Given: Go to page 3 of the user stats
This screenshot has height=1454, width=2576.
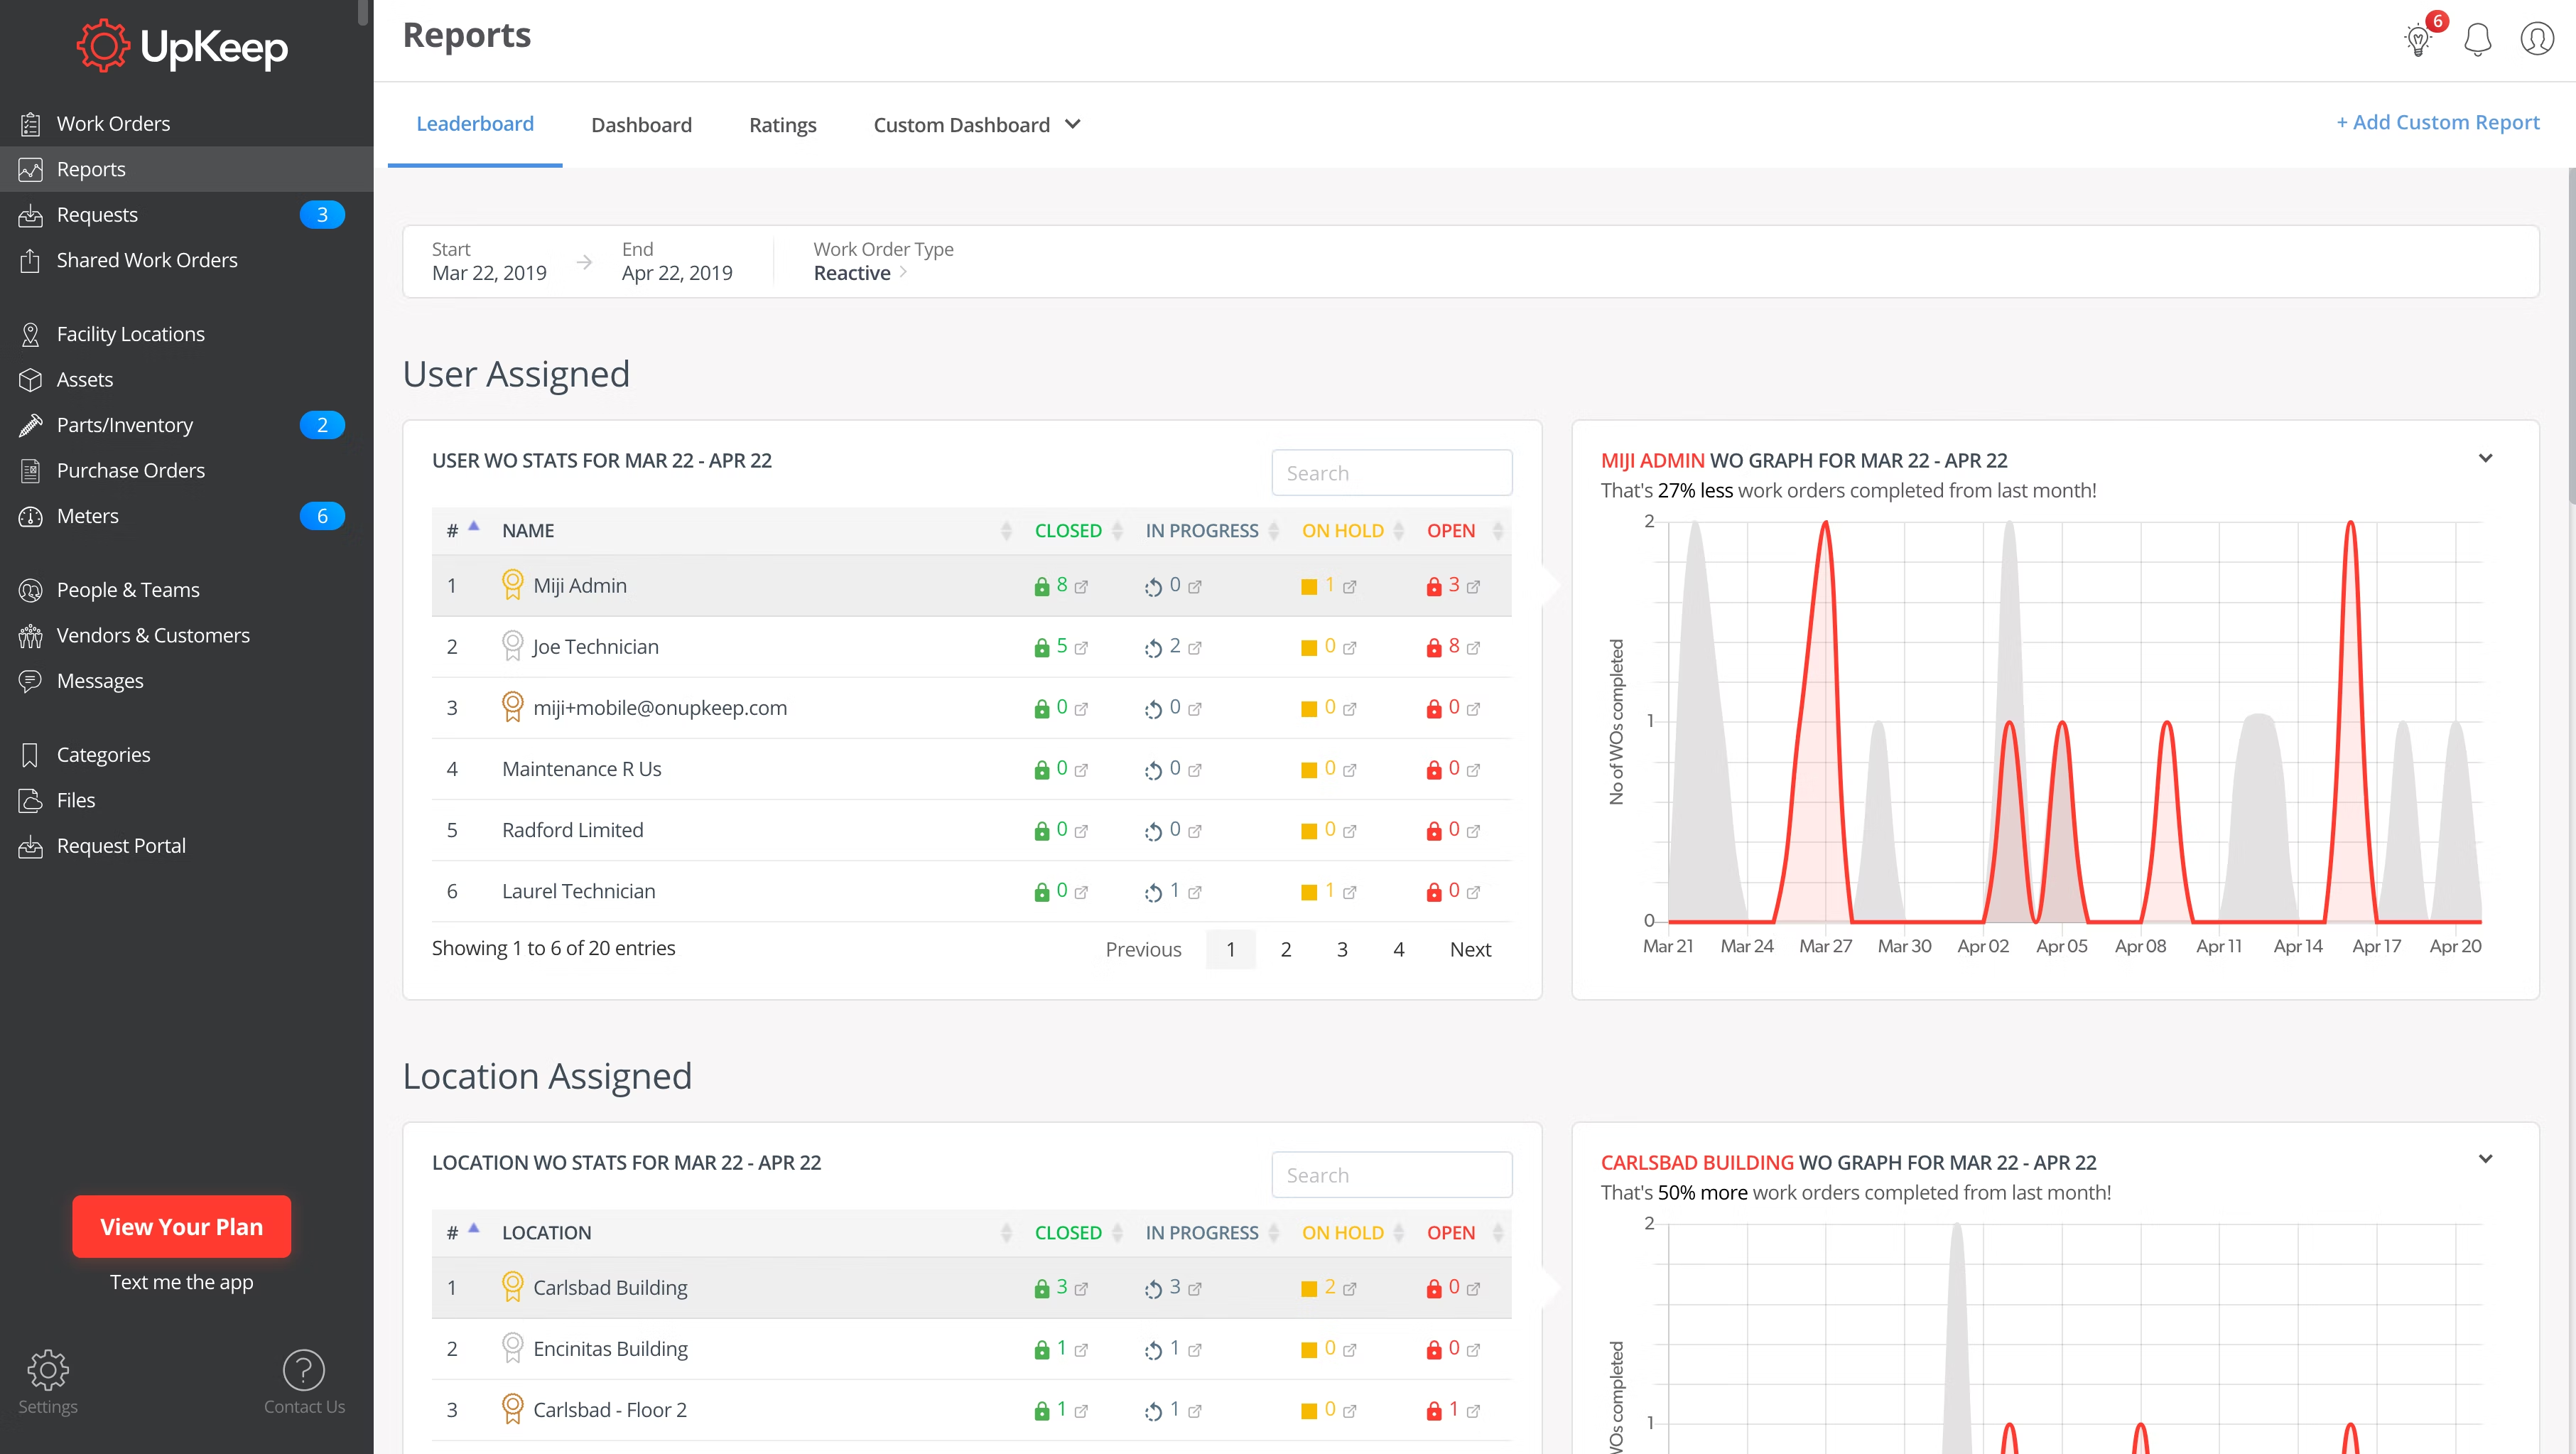Looking at the screenshot, I should (1343, 949).
